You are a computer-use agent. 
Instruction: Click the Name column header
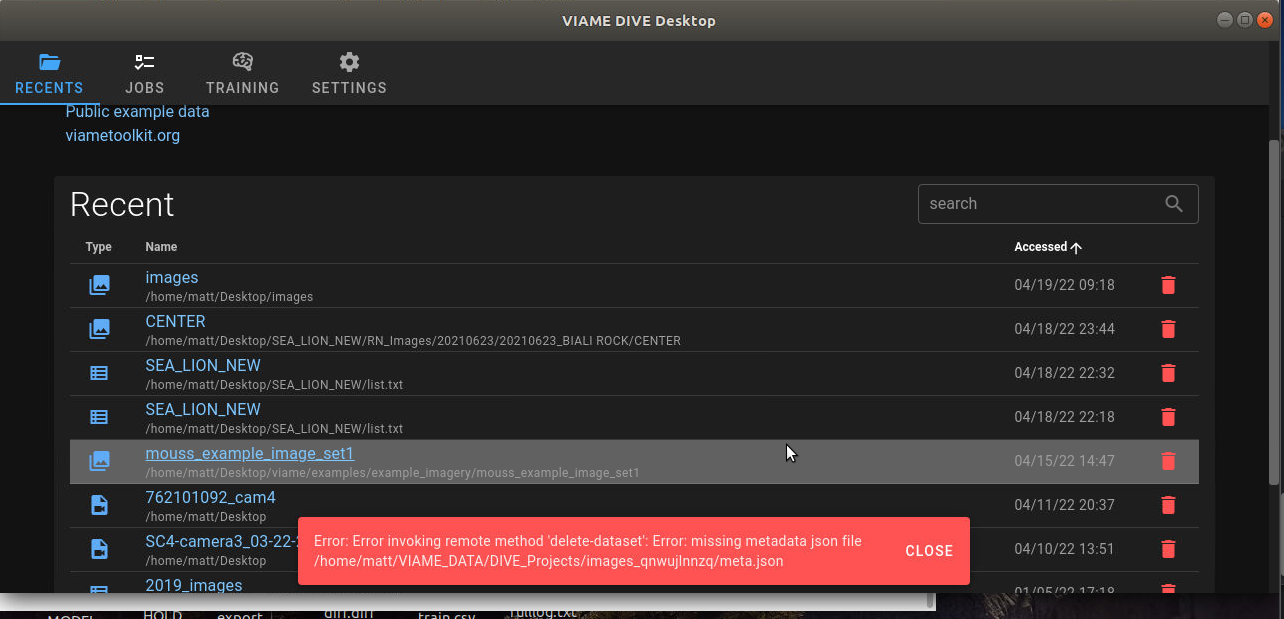pos(161,246)
